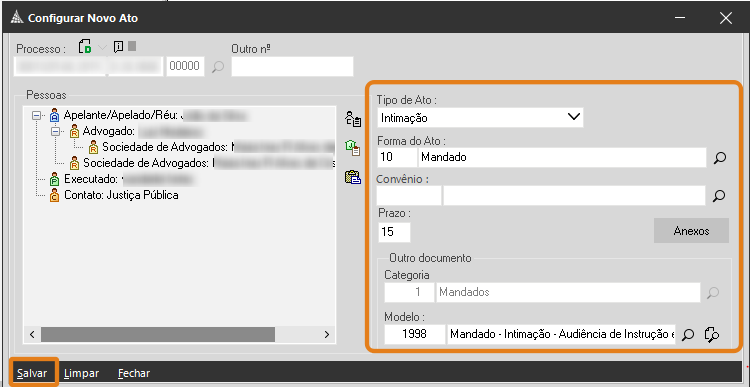The image size is (750, 387).
Task: Close the Configurar Novo Ato window
Action: tap(726, 18)
